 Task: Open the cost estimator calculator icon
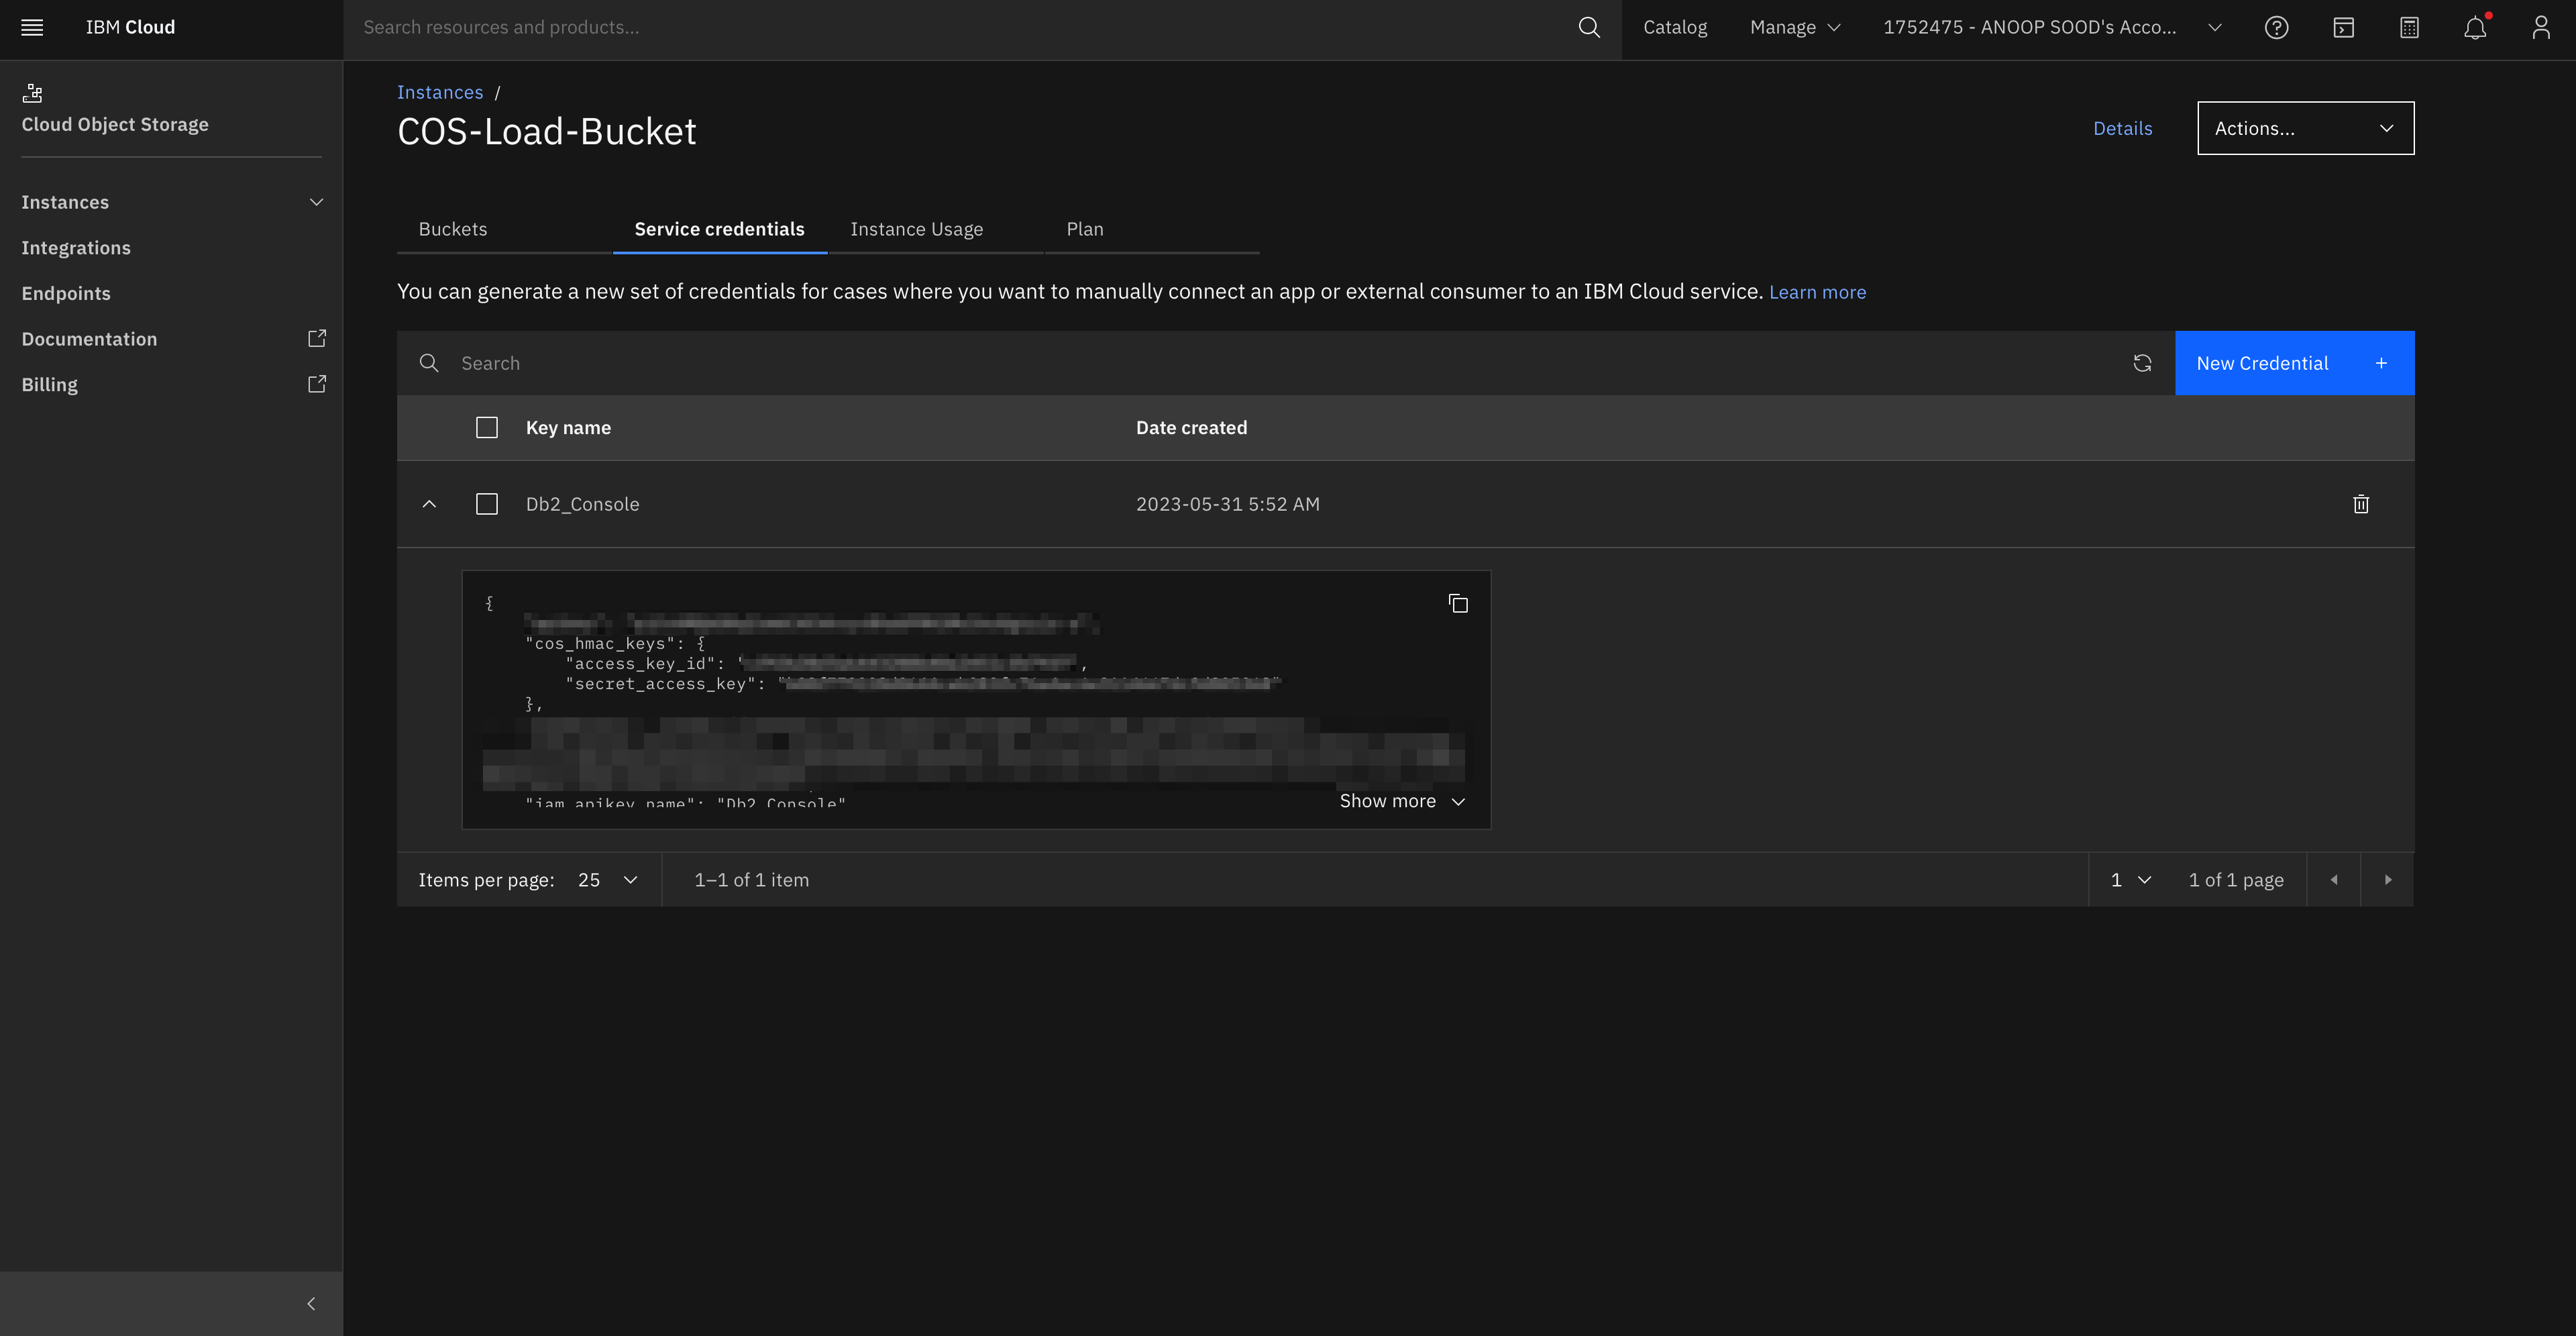[2409, 27]
